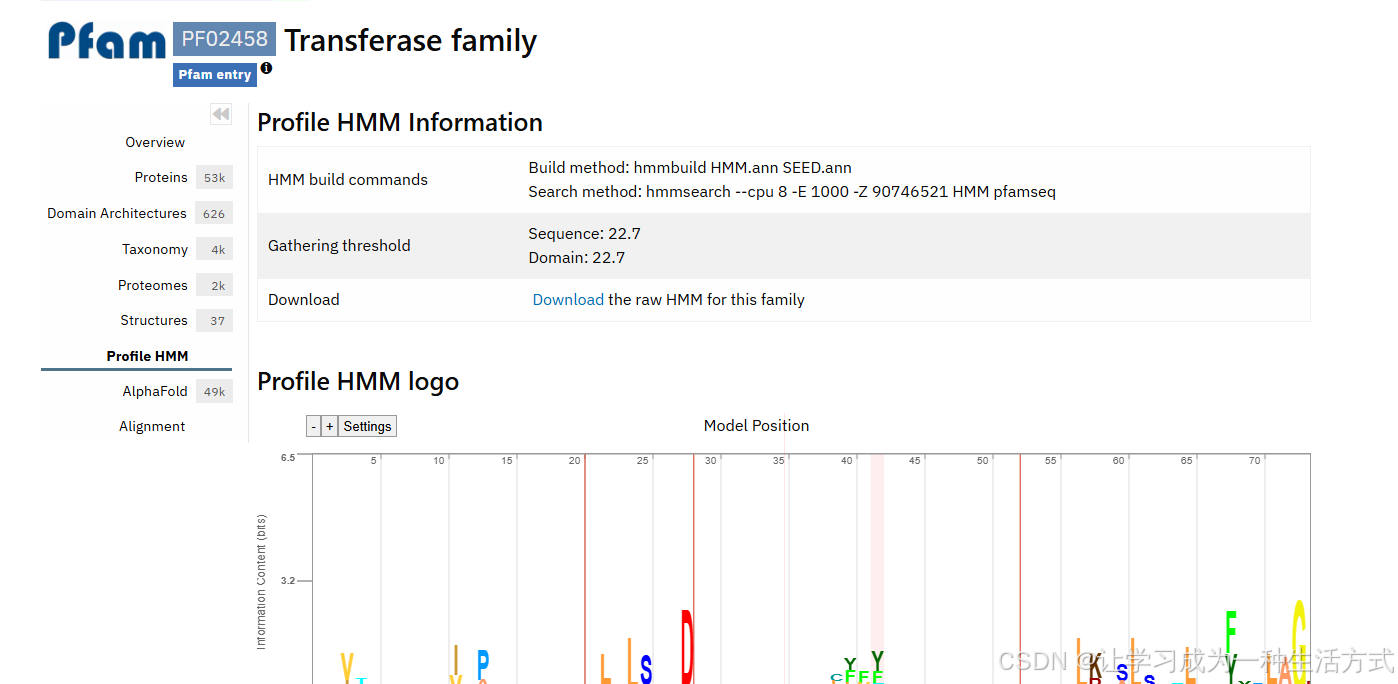
Task: Open the AlphaFold section
Action: [x=155, y=391]
